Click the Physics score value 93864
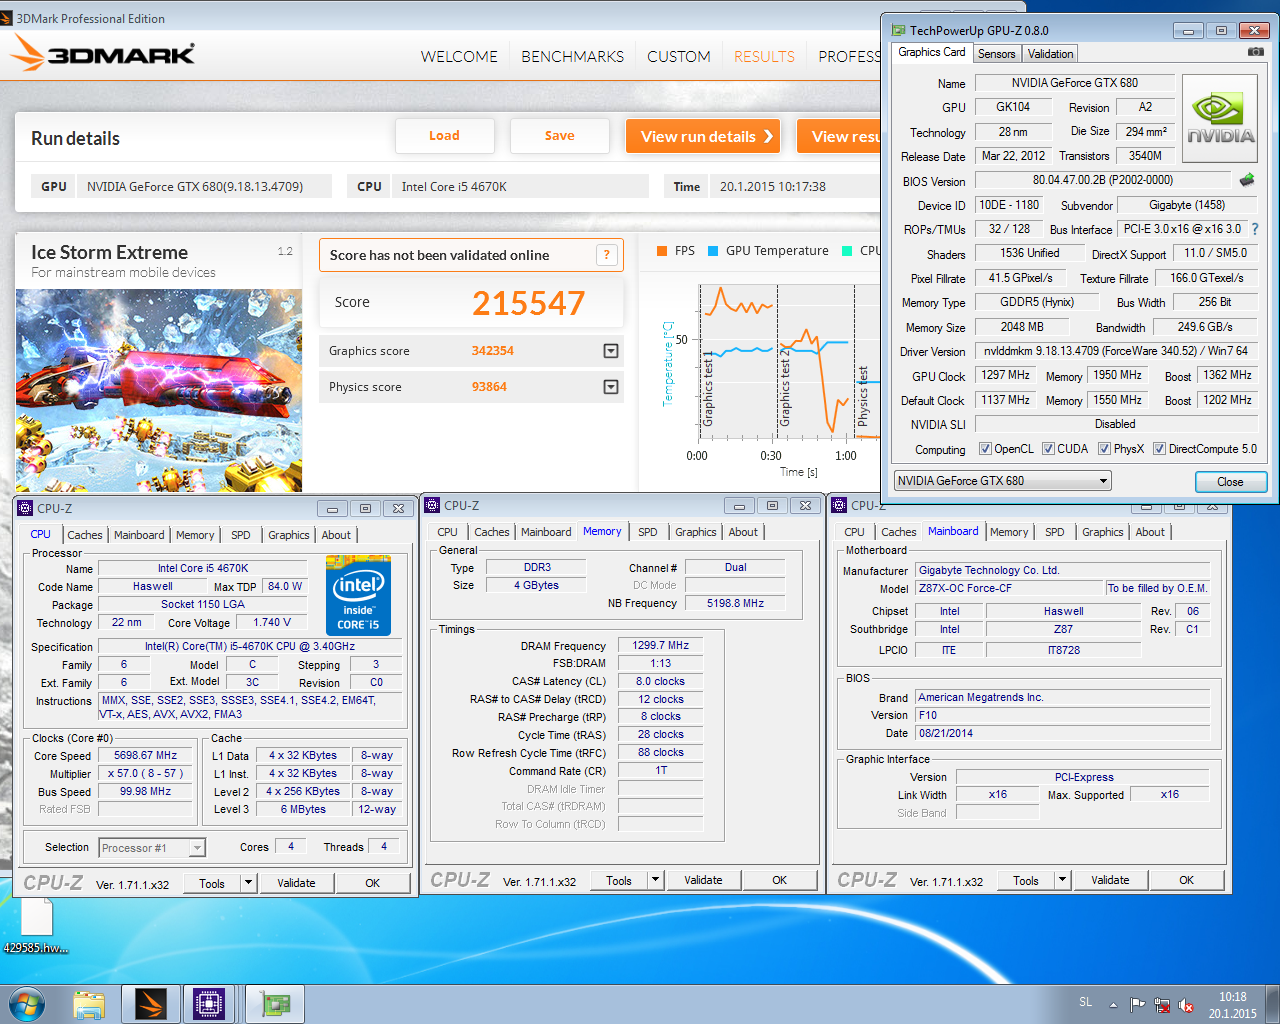The image size is (1280, 1024). tap(489, 387)
